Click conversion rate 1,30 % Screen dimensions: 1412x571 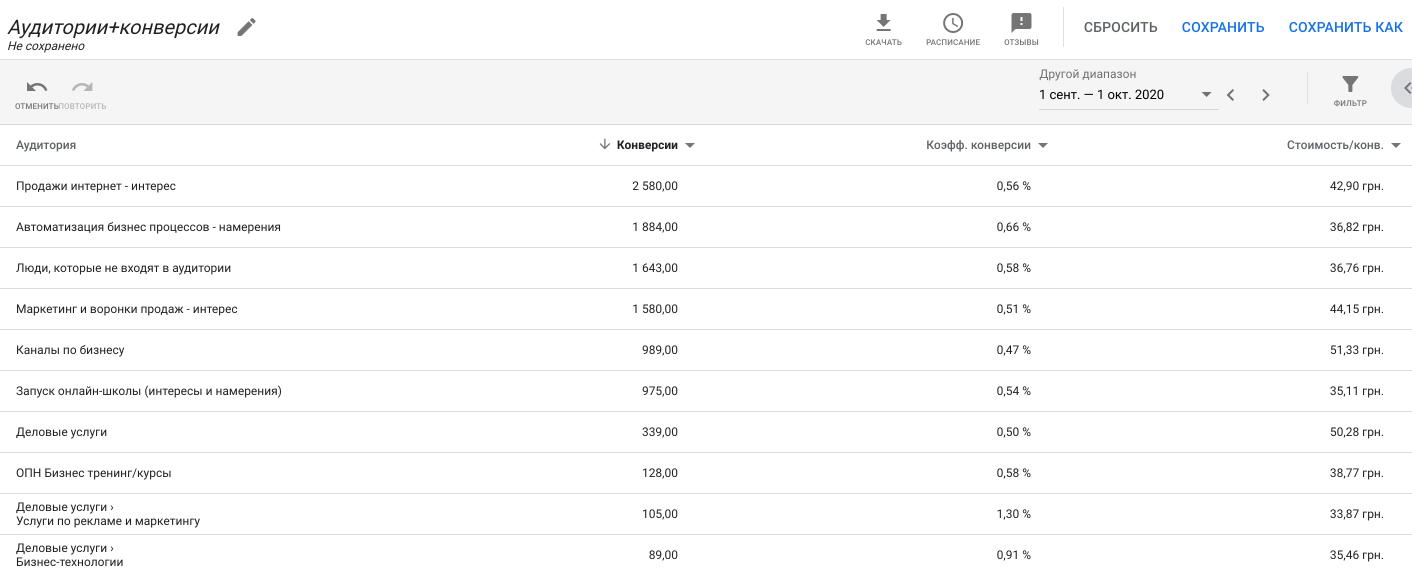1013,514
